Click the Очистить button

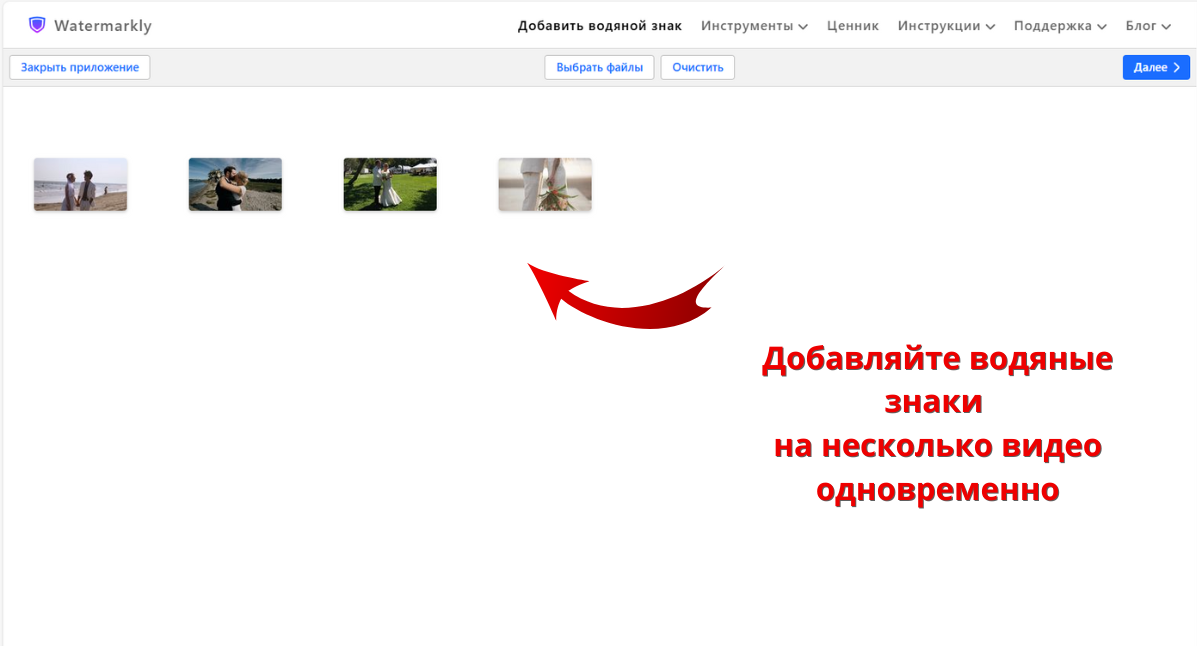pyautogui.click(x=697, y=67)
